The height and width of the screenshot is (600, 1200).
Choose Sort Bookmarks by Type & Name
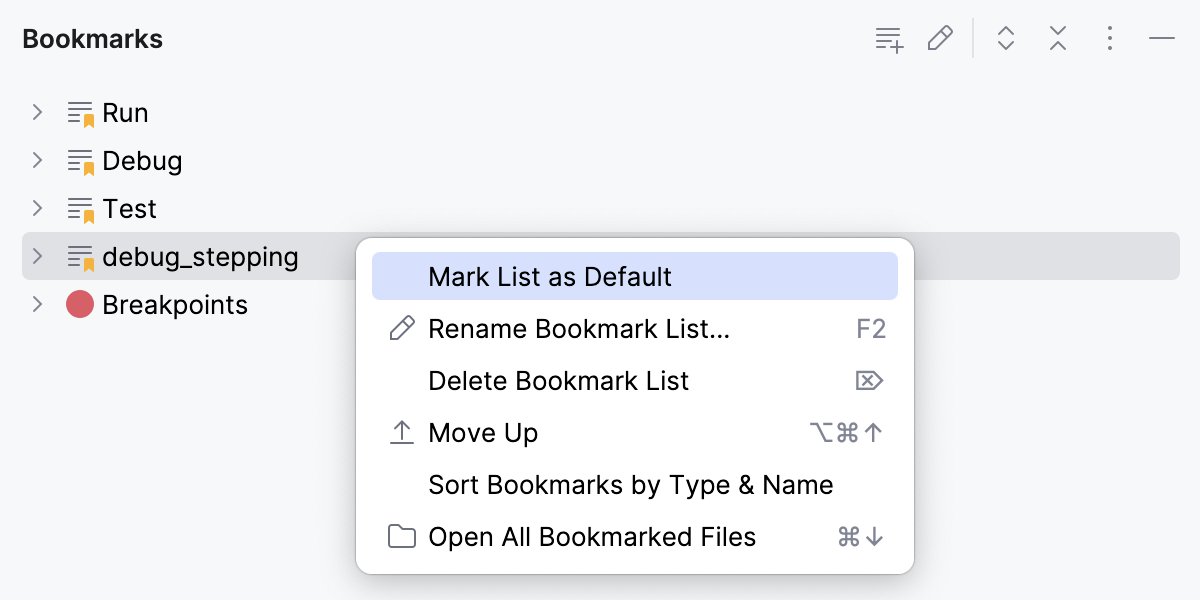click(x=630, y=484)
